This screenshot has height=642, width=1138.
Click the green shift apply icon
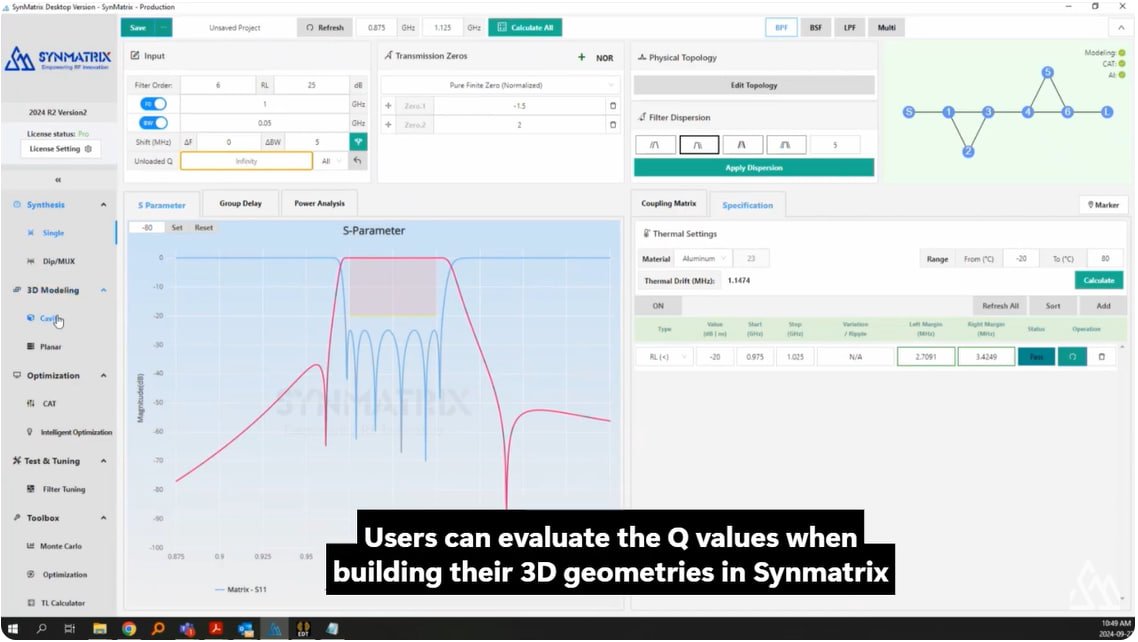pos(358,142)
